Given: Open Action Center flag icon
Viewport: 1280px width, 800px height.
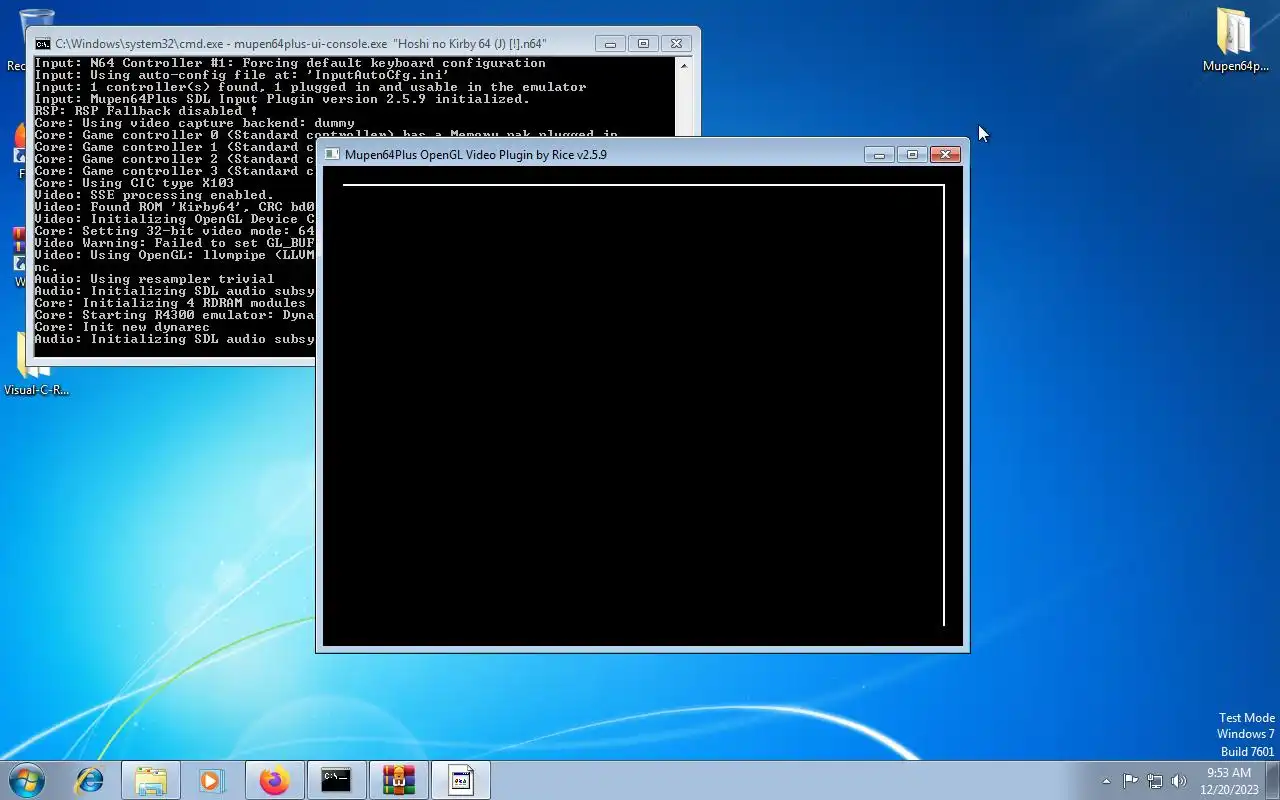Looking at the screenshot, I should tap(1130, 781).
